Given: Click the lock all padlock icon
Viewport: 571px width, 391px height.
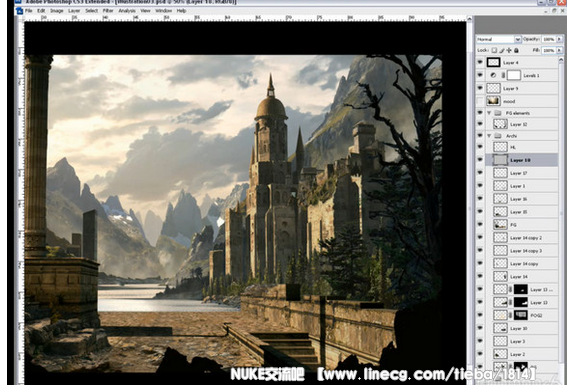Looking at the screenshot, I should pos(516,51).
